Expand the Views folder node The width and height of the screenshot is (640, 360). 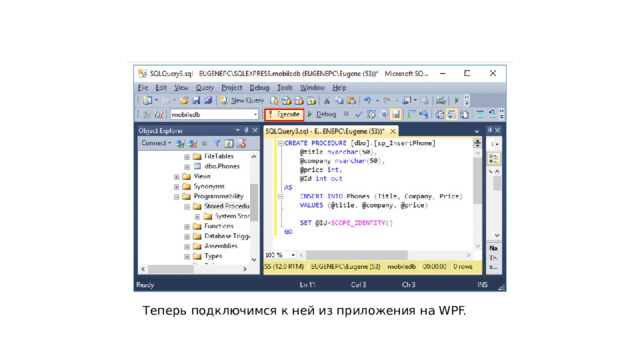177,177
